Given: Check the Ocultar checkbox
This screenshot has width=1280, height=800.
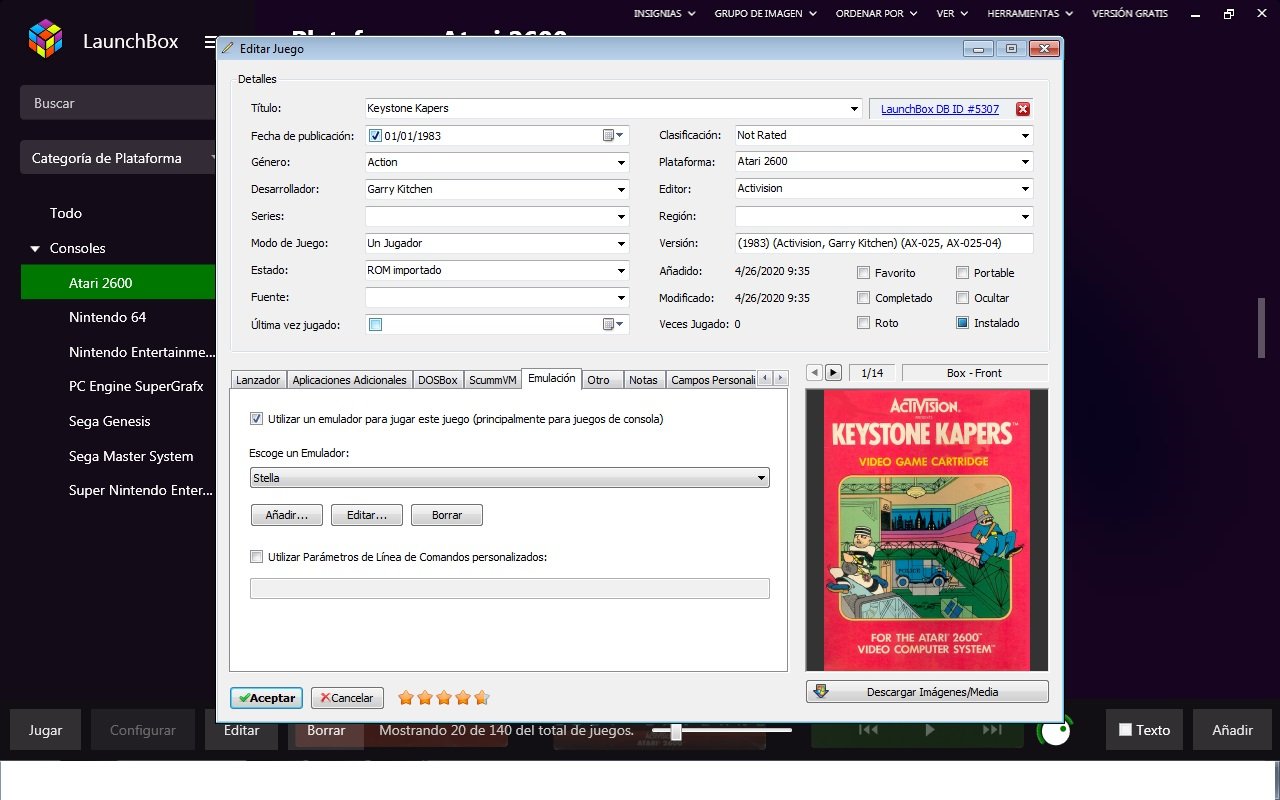Looking at the screenshot, I should pyautogui.click(x=963, y=298).
